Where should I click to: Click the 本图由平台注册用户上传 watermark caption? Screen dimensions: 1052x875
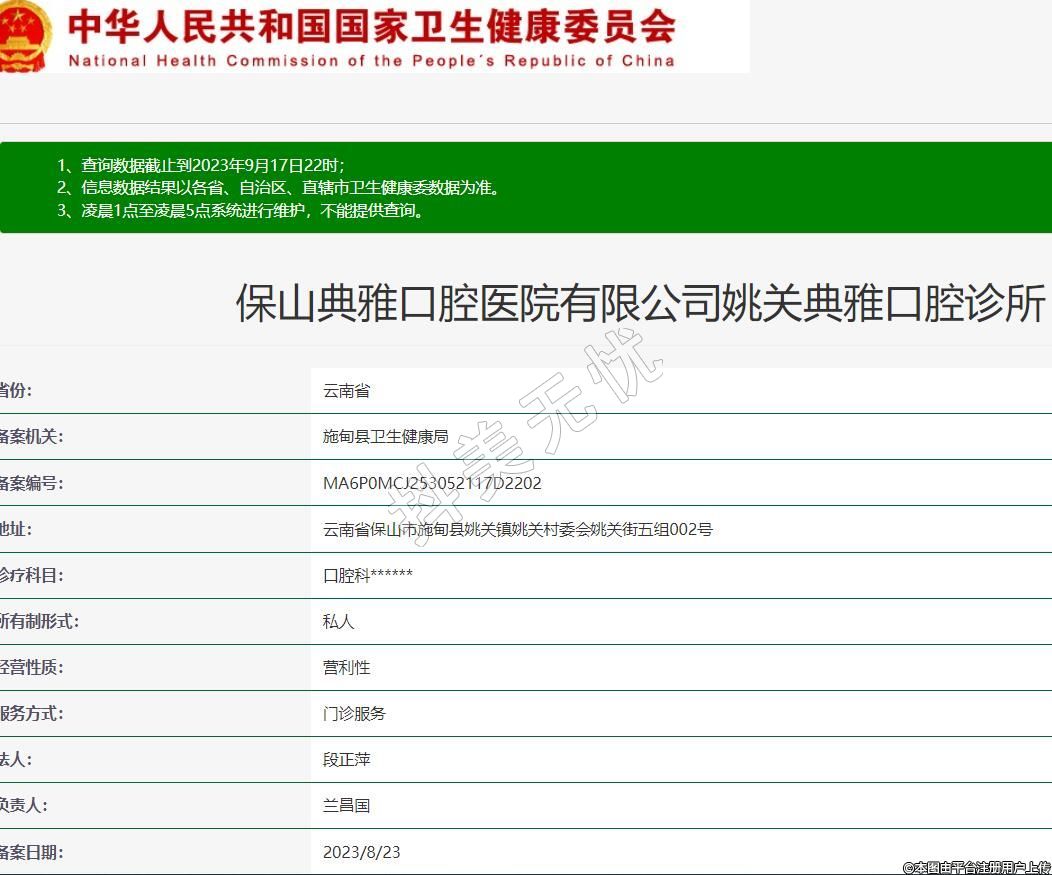click(976, 867)
